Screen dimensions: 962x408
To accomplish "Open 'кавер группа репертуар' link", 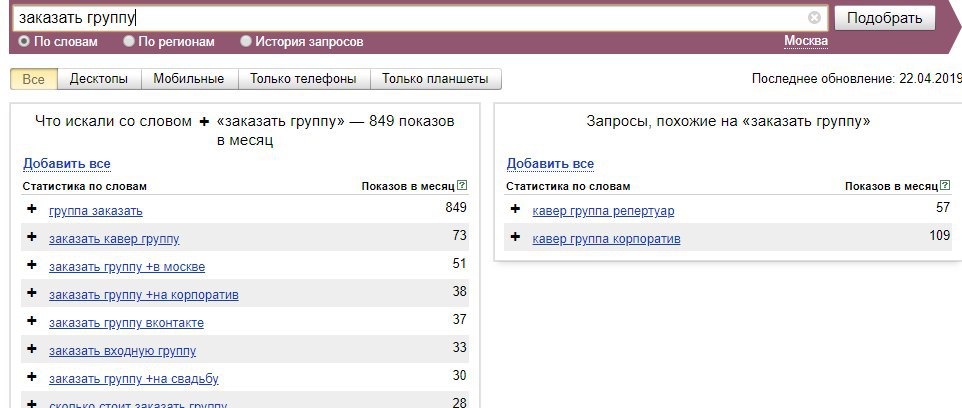I will (x=603, y=211).
